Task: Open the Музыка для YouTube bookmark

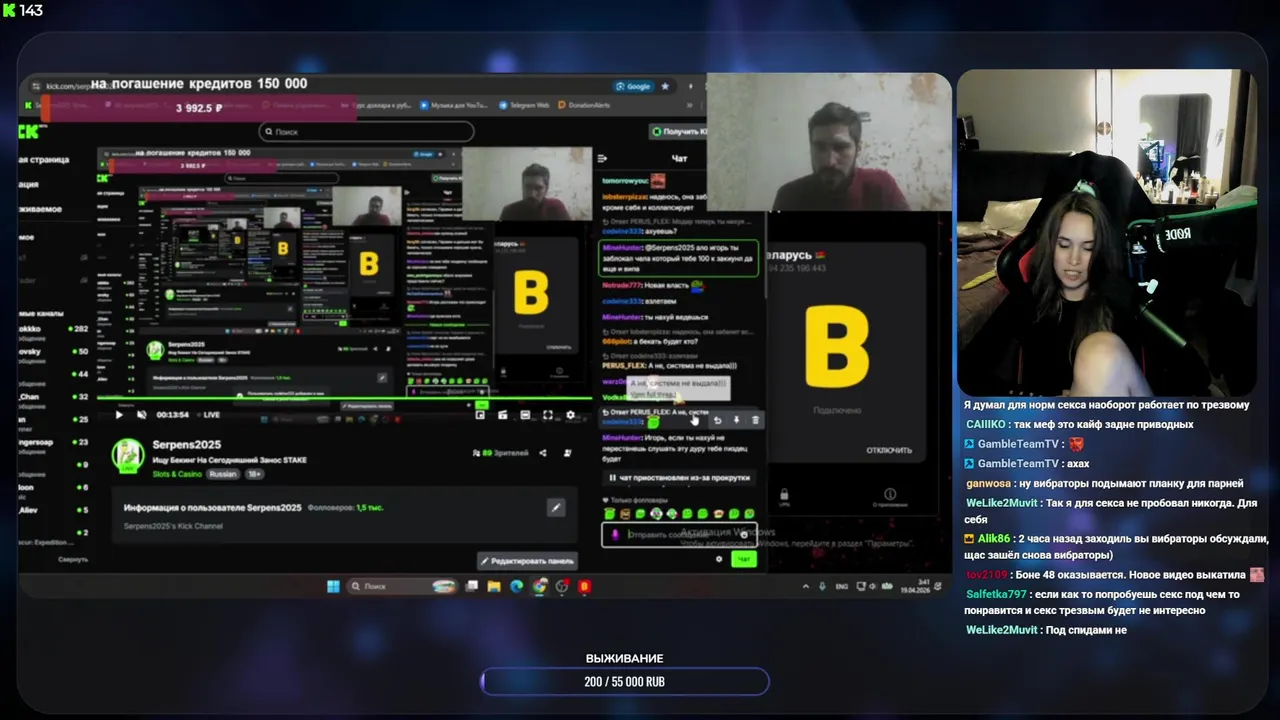Action: click(454, 105)
